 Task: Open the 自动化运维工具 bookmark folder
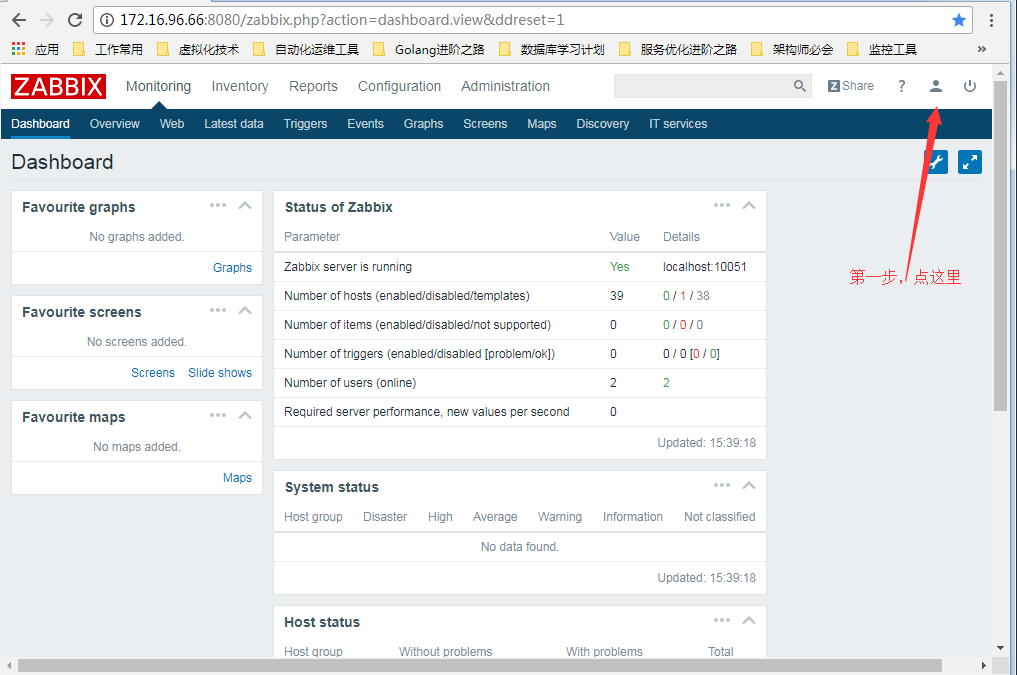306,49
